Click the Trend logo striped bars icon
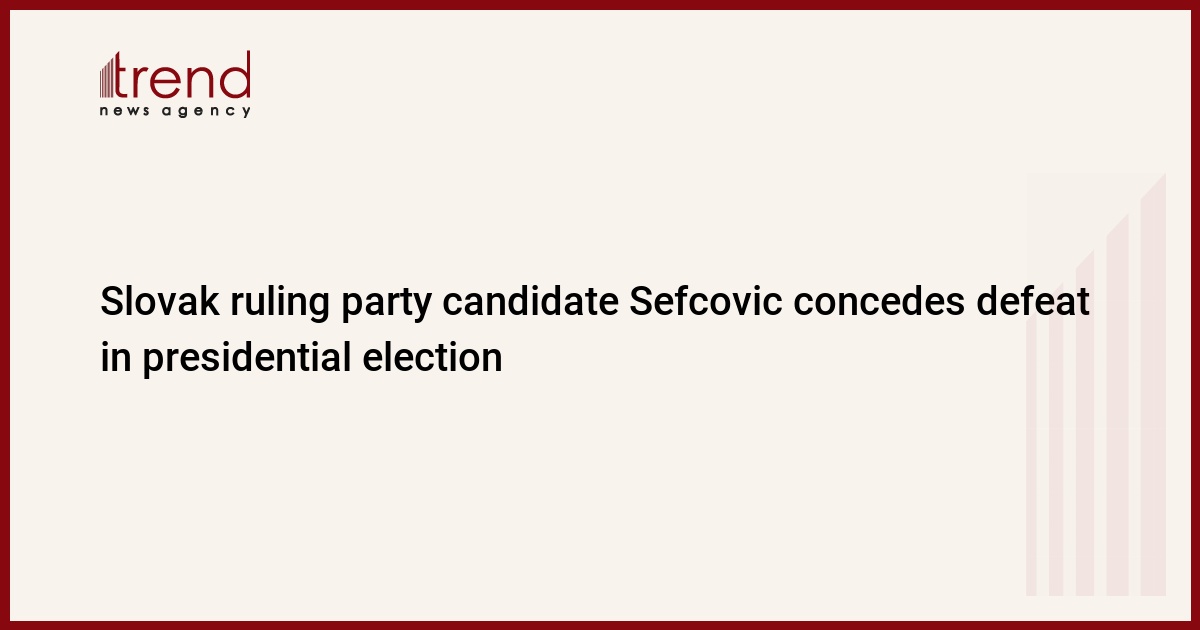1200x630 pixels. pos(109,78)
